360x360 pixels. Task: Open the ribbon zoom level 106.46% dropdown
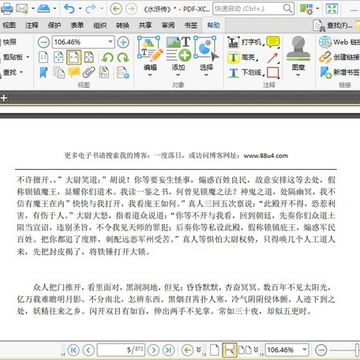pyautogui.click(x=110, y=42)
